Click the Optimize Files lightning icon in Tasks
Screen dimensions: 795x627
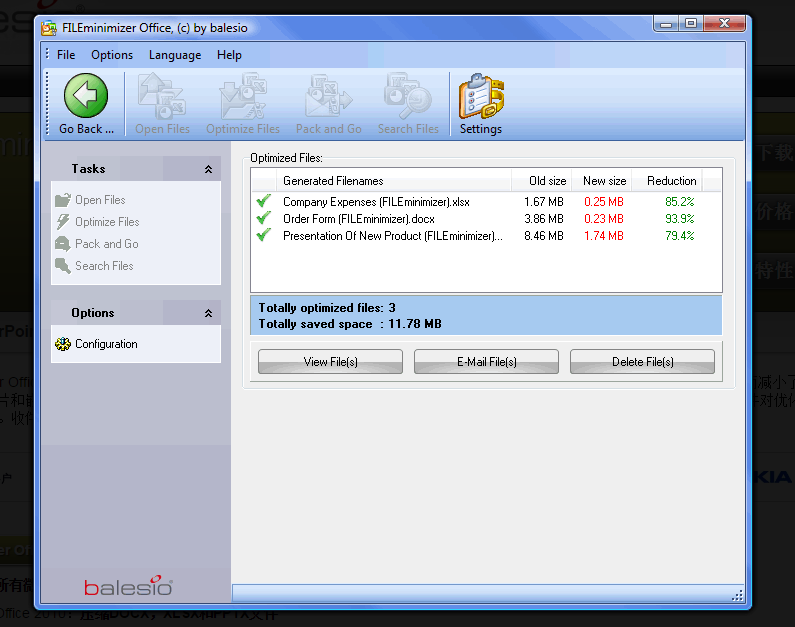63,222
